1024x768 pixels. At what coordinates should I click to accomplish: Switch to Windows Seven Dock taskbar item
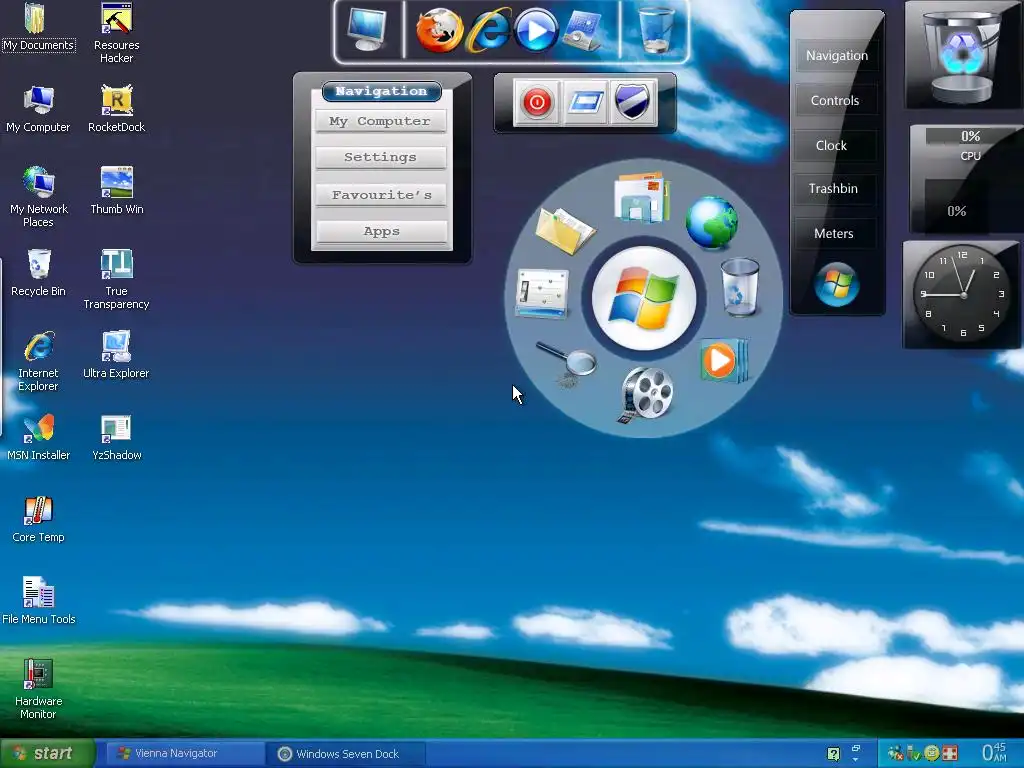point(346,754)
